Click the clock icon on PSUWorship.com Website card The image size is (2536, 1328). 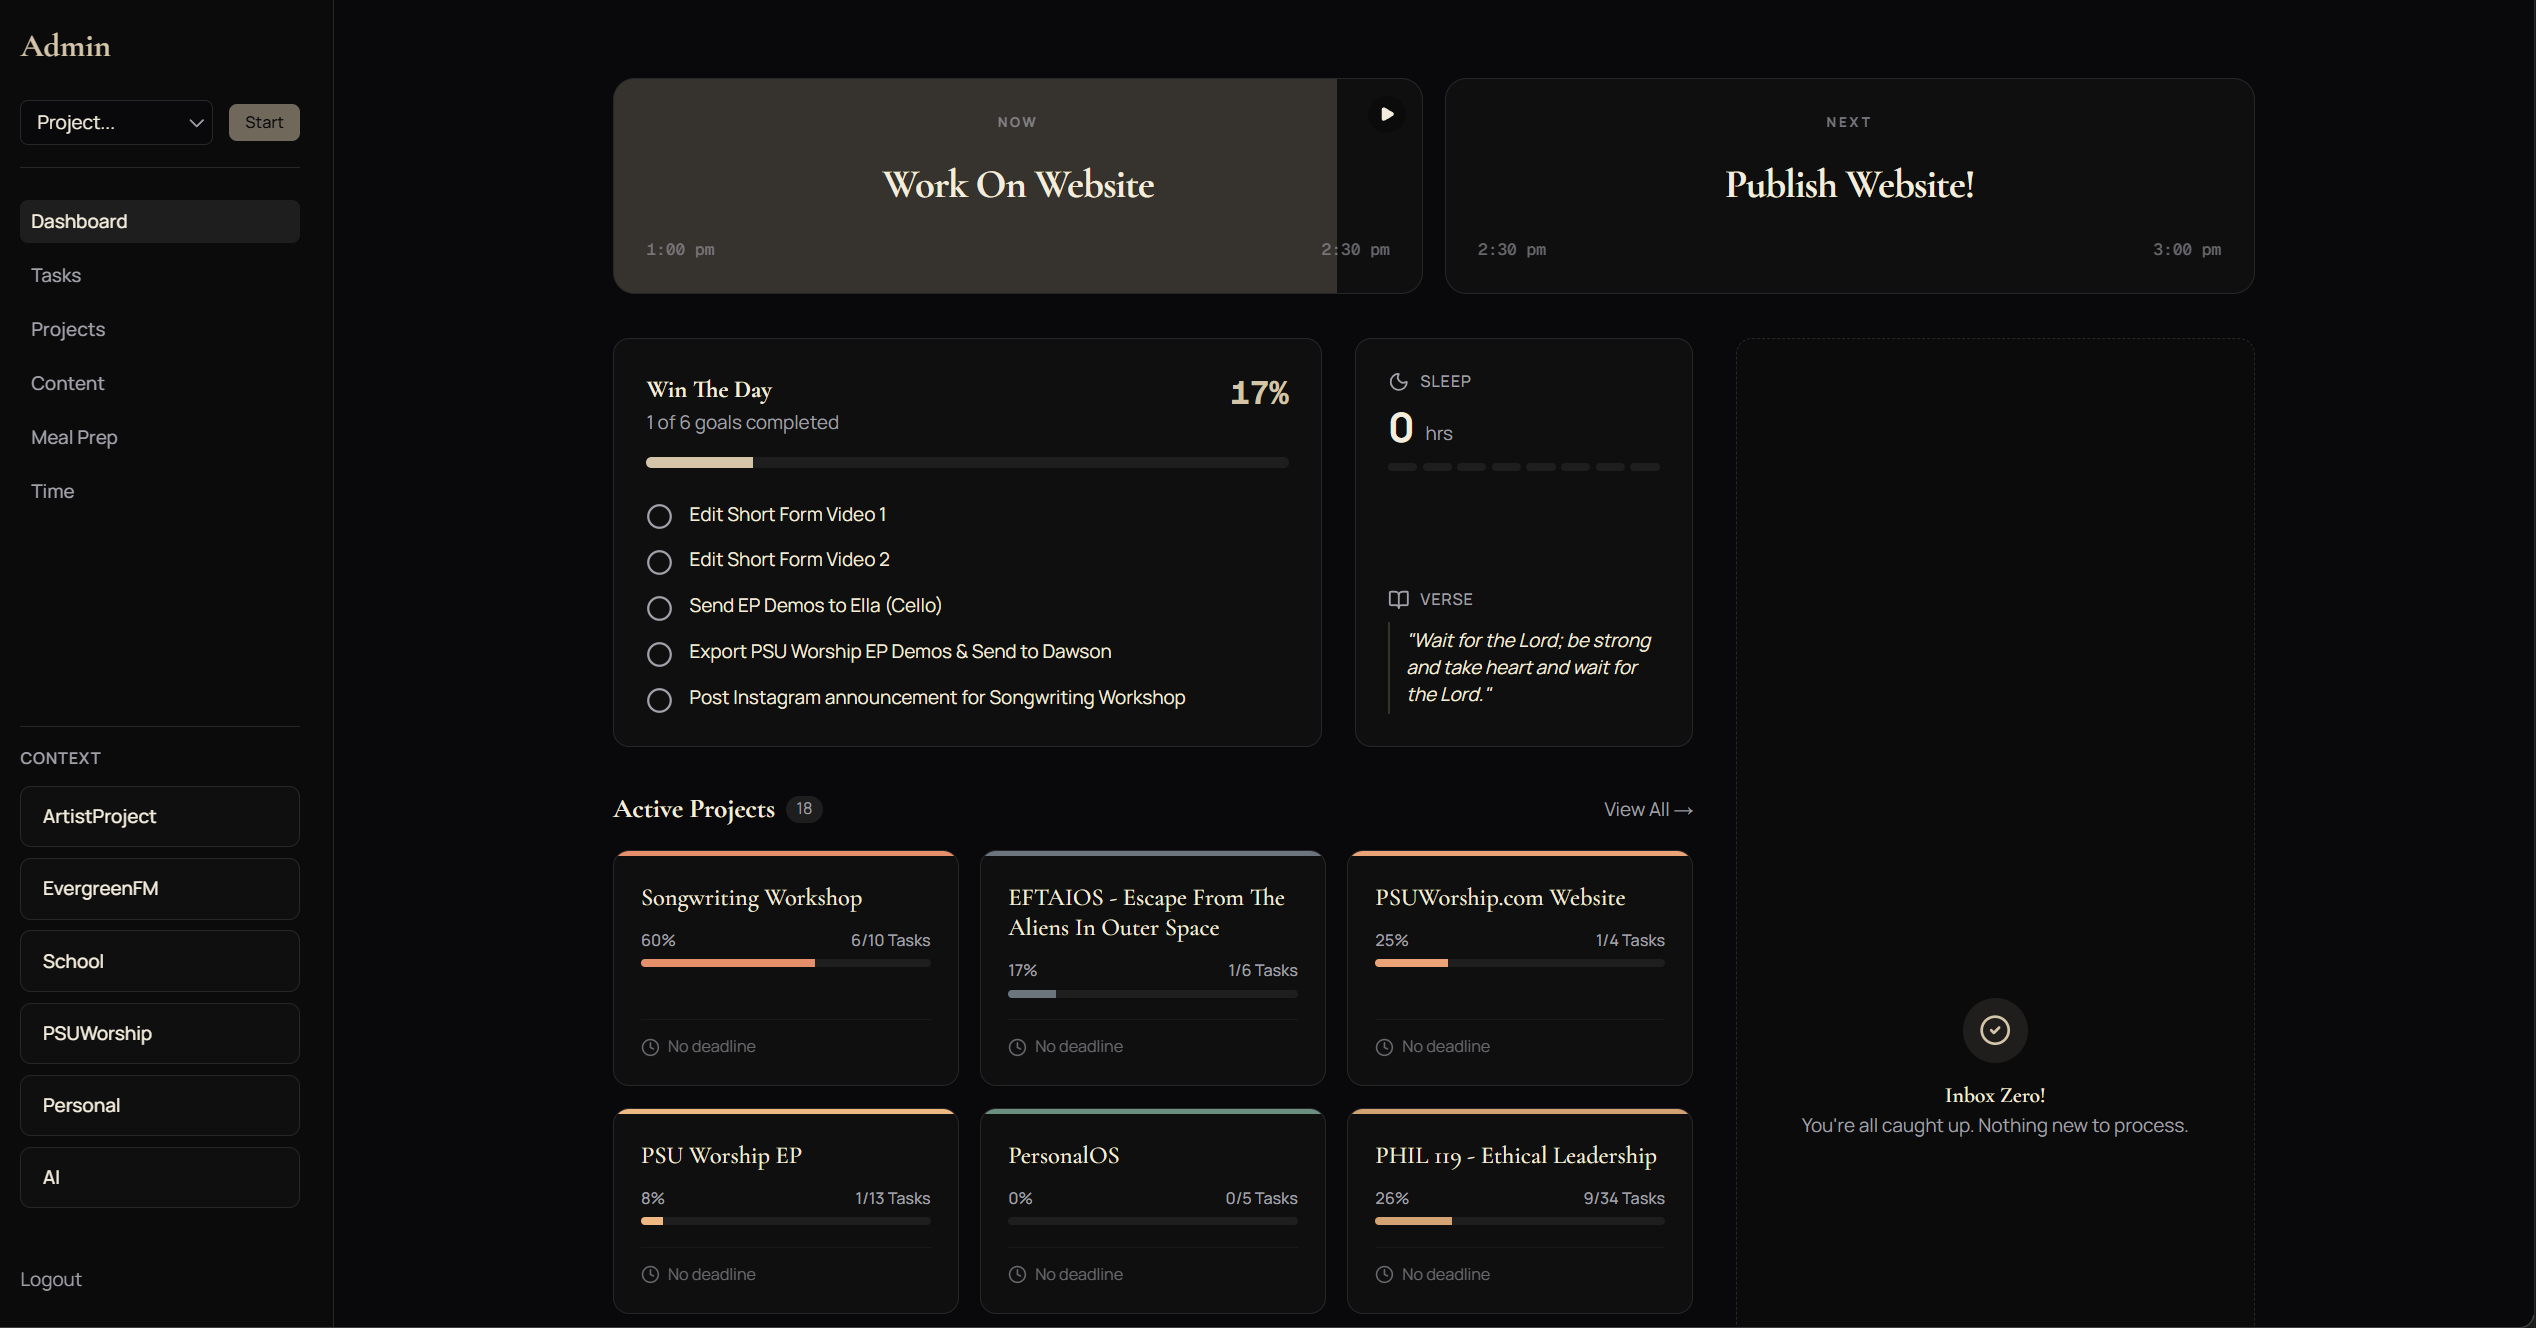point(1384,1047)
